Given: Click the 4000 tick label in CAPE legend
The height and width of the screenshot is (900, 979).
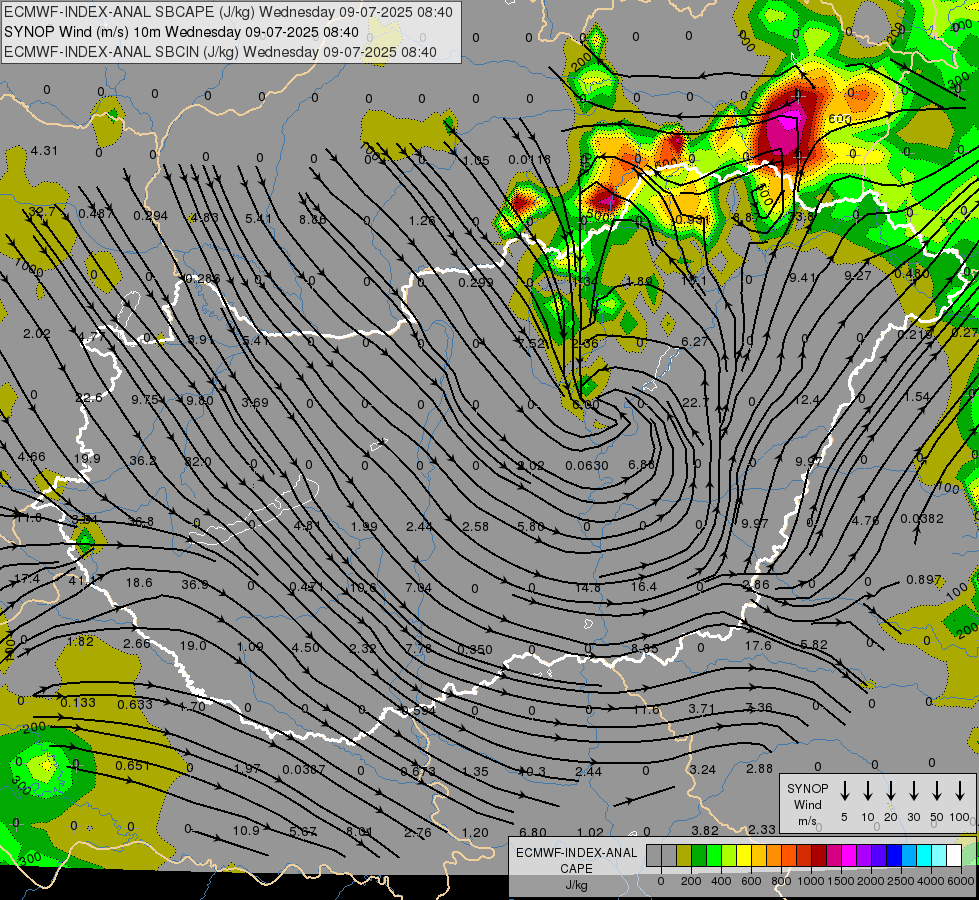Looking at the screenshot, I should [x=931, y=881].
